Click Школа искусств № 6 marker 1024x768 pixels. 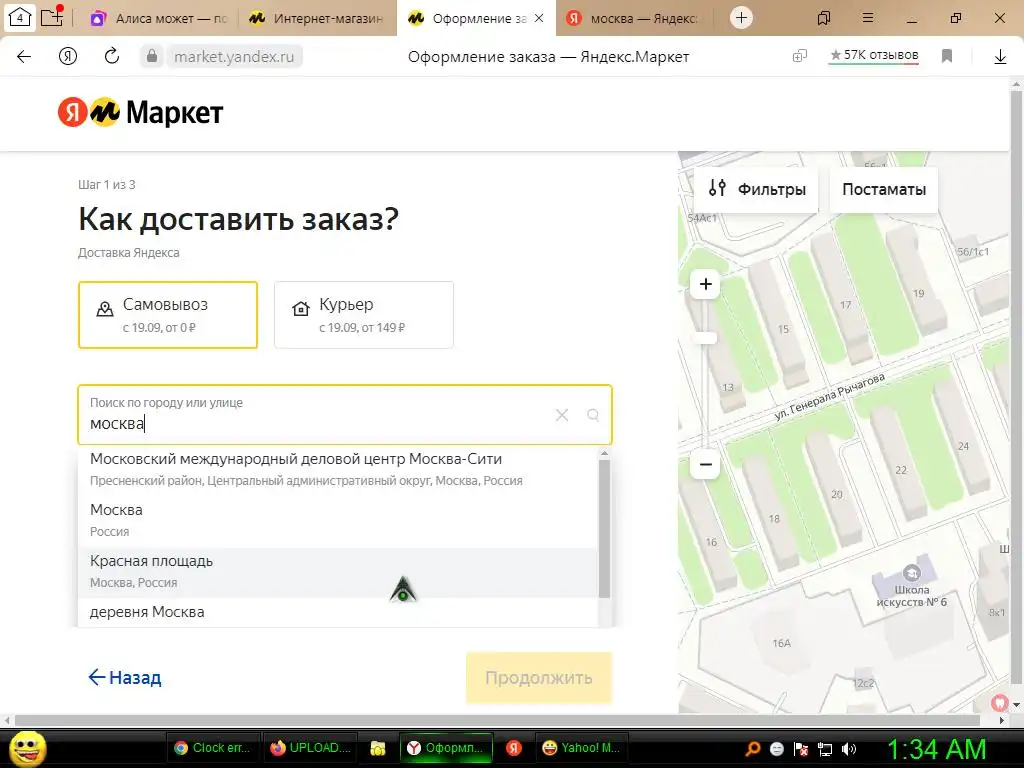912,574
